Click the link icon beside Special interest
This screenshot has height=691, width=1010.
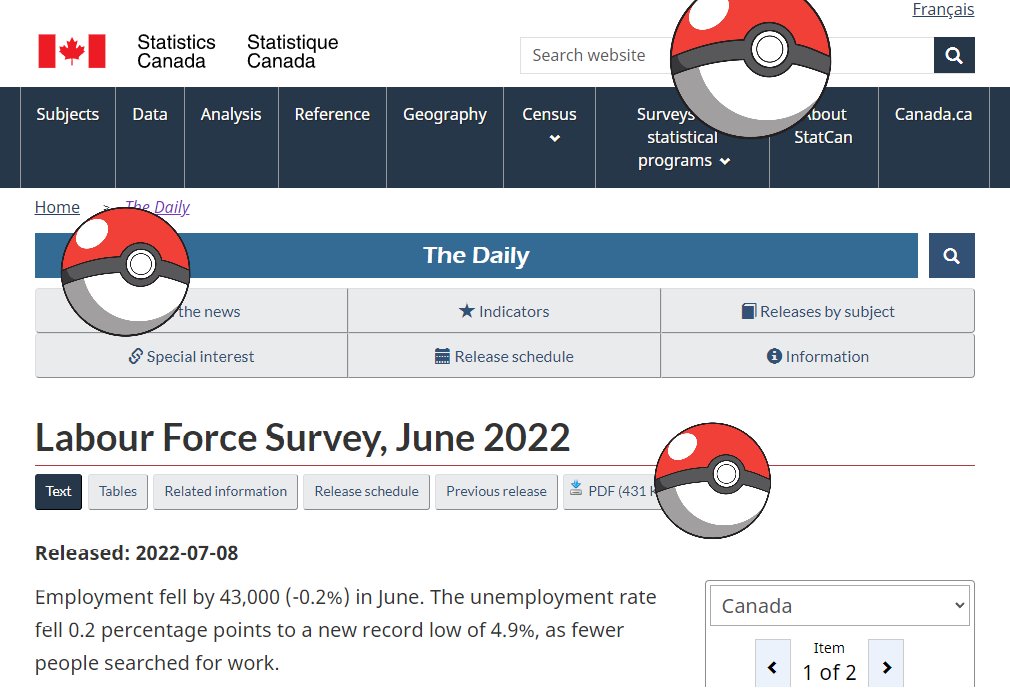pyautogui.click(x=135, y=356)
